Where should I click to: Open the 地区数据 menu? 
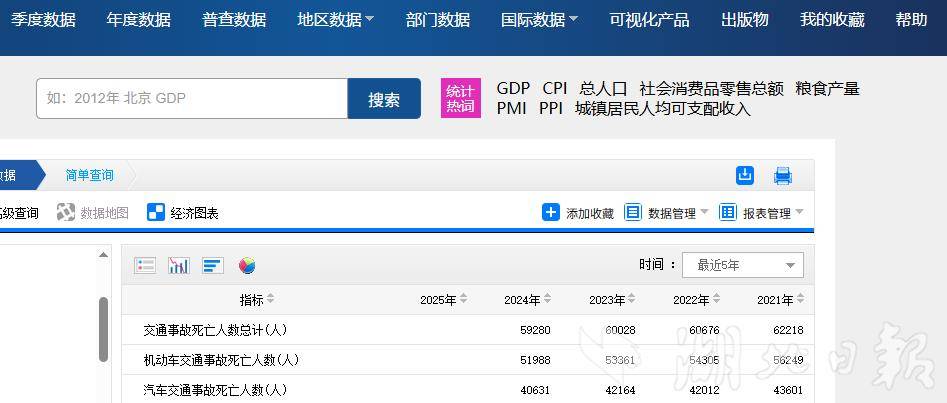pos(335,20)
